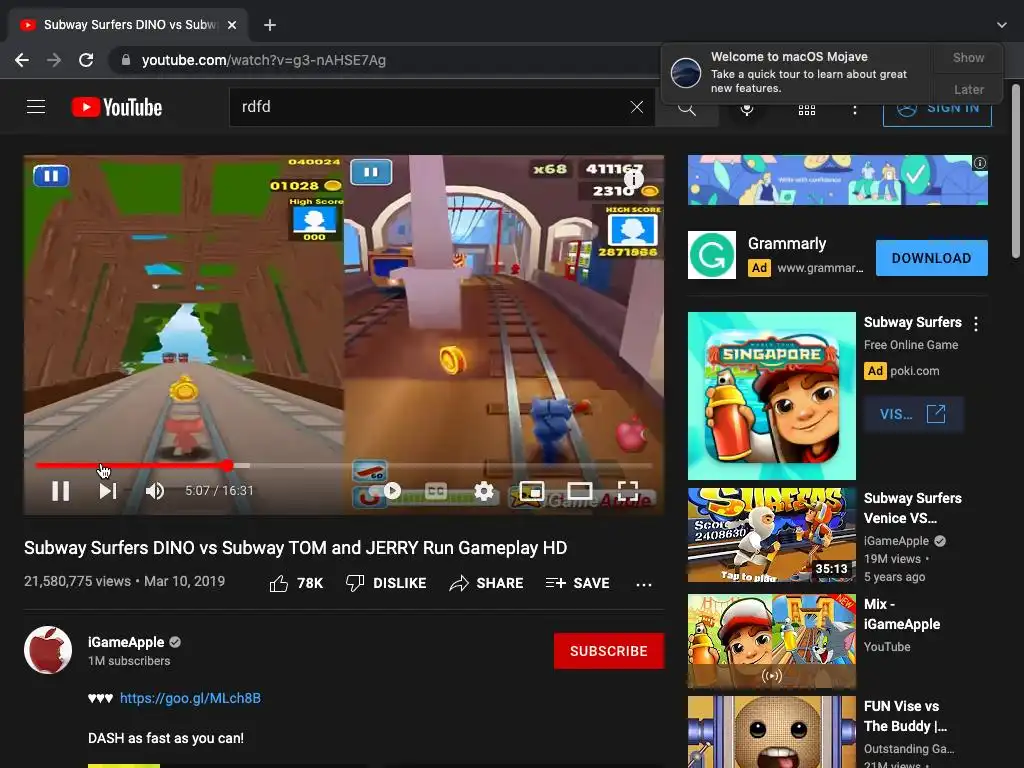
Task: Clear the search box text
Action: click(637, 107)
